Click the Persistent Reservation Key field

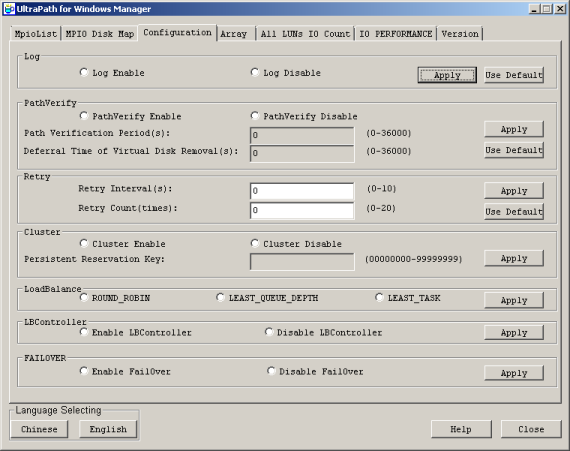[x=302, y=262]
